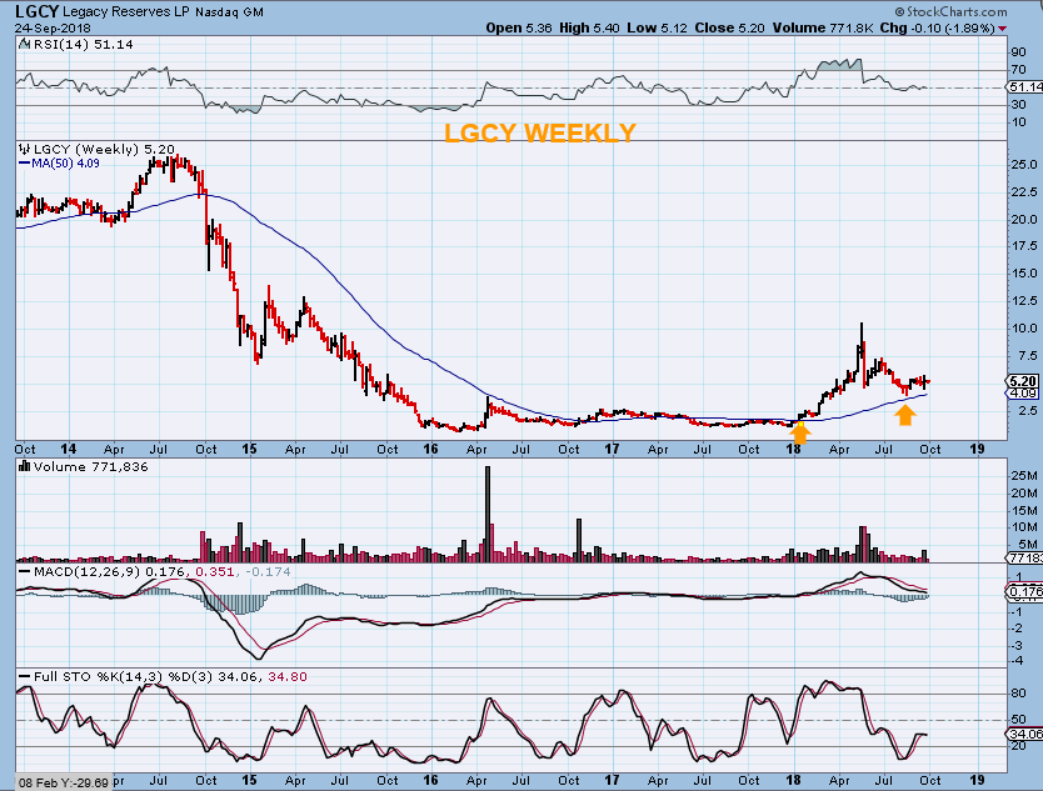Click the Close 5.20 value in header

[x=730, y=28]
